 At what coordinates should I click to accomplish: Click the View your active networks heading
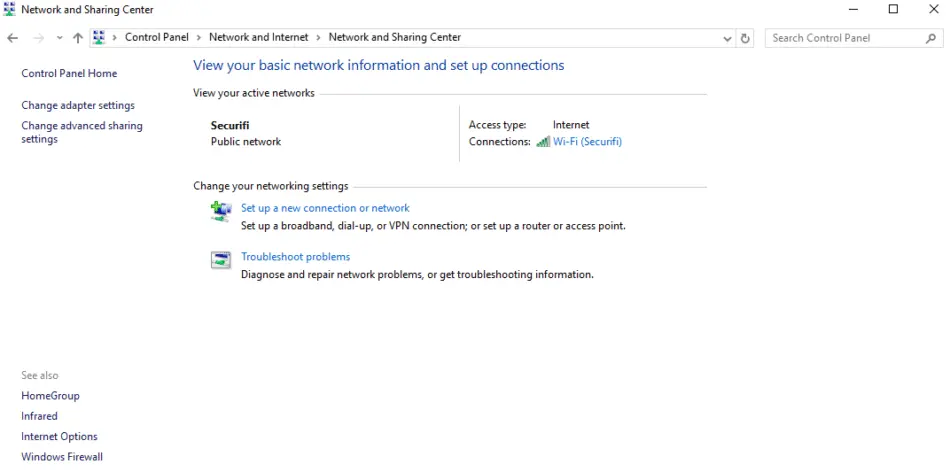tap(254, 93)
